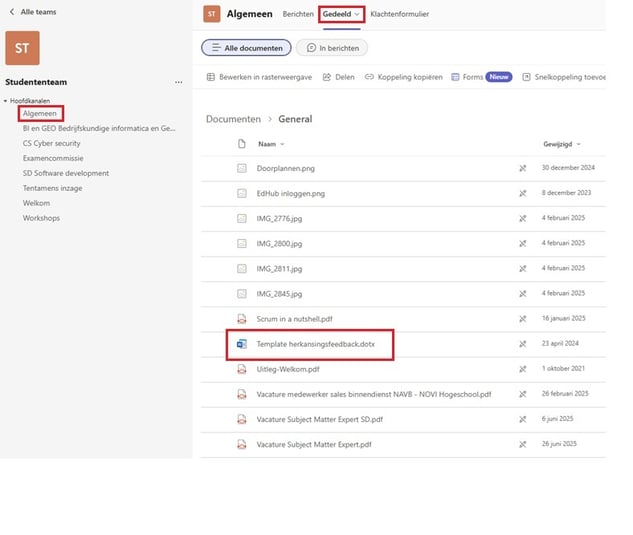Click date 1 oktober 2021
Image resolution: width=633 pixels, height=535 pixels.
[x=563, y=368]
